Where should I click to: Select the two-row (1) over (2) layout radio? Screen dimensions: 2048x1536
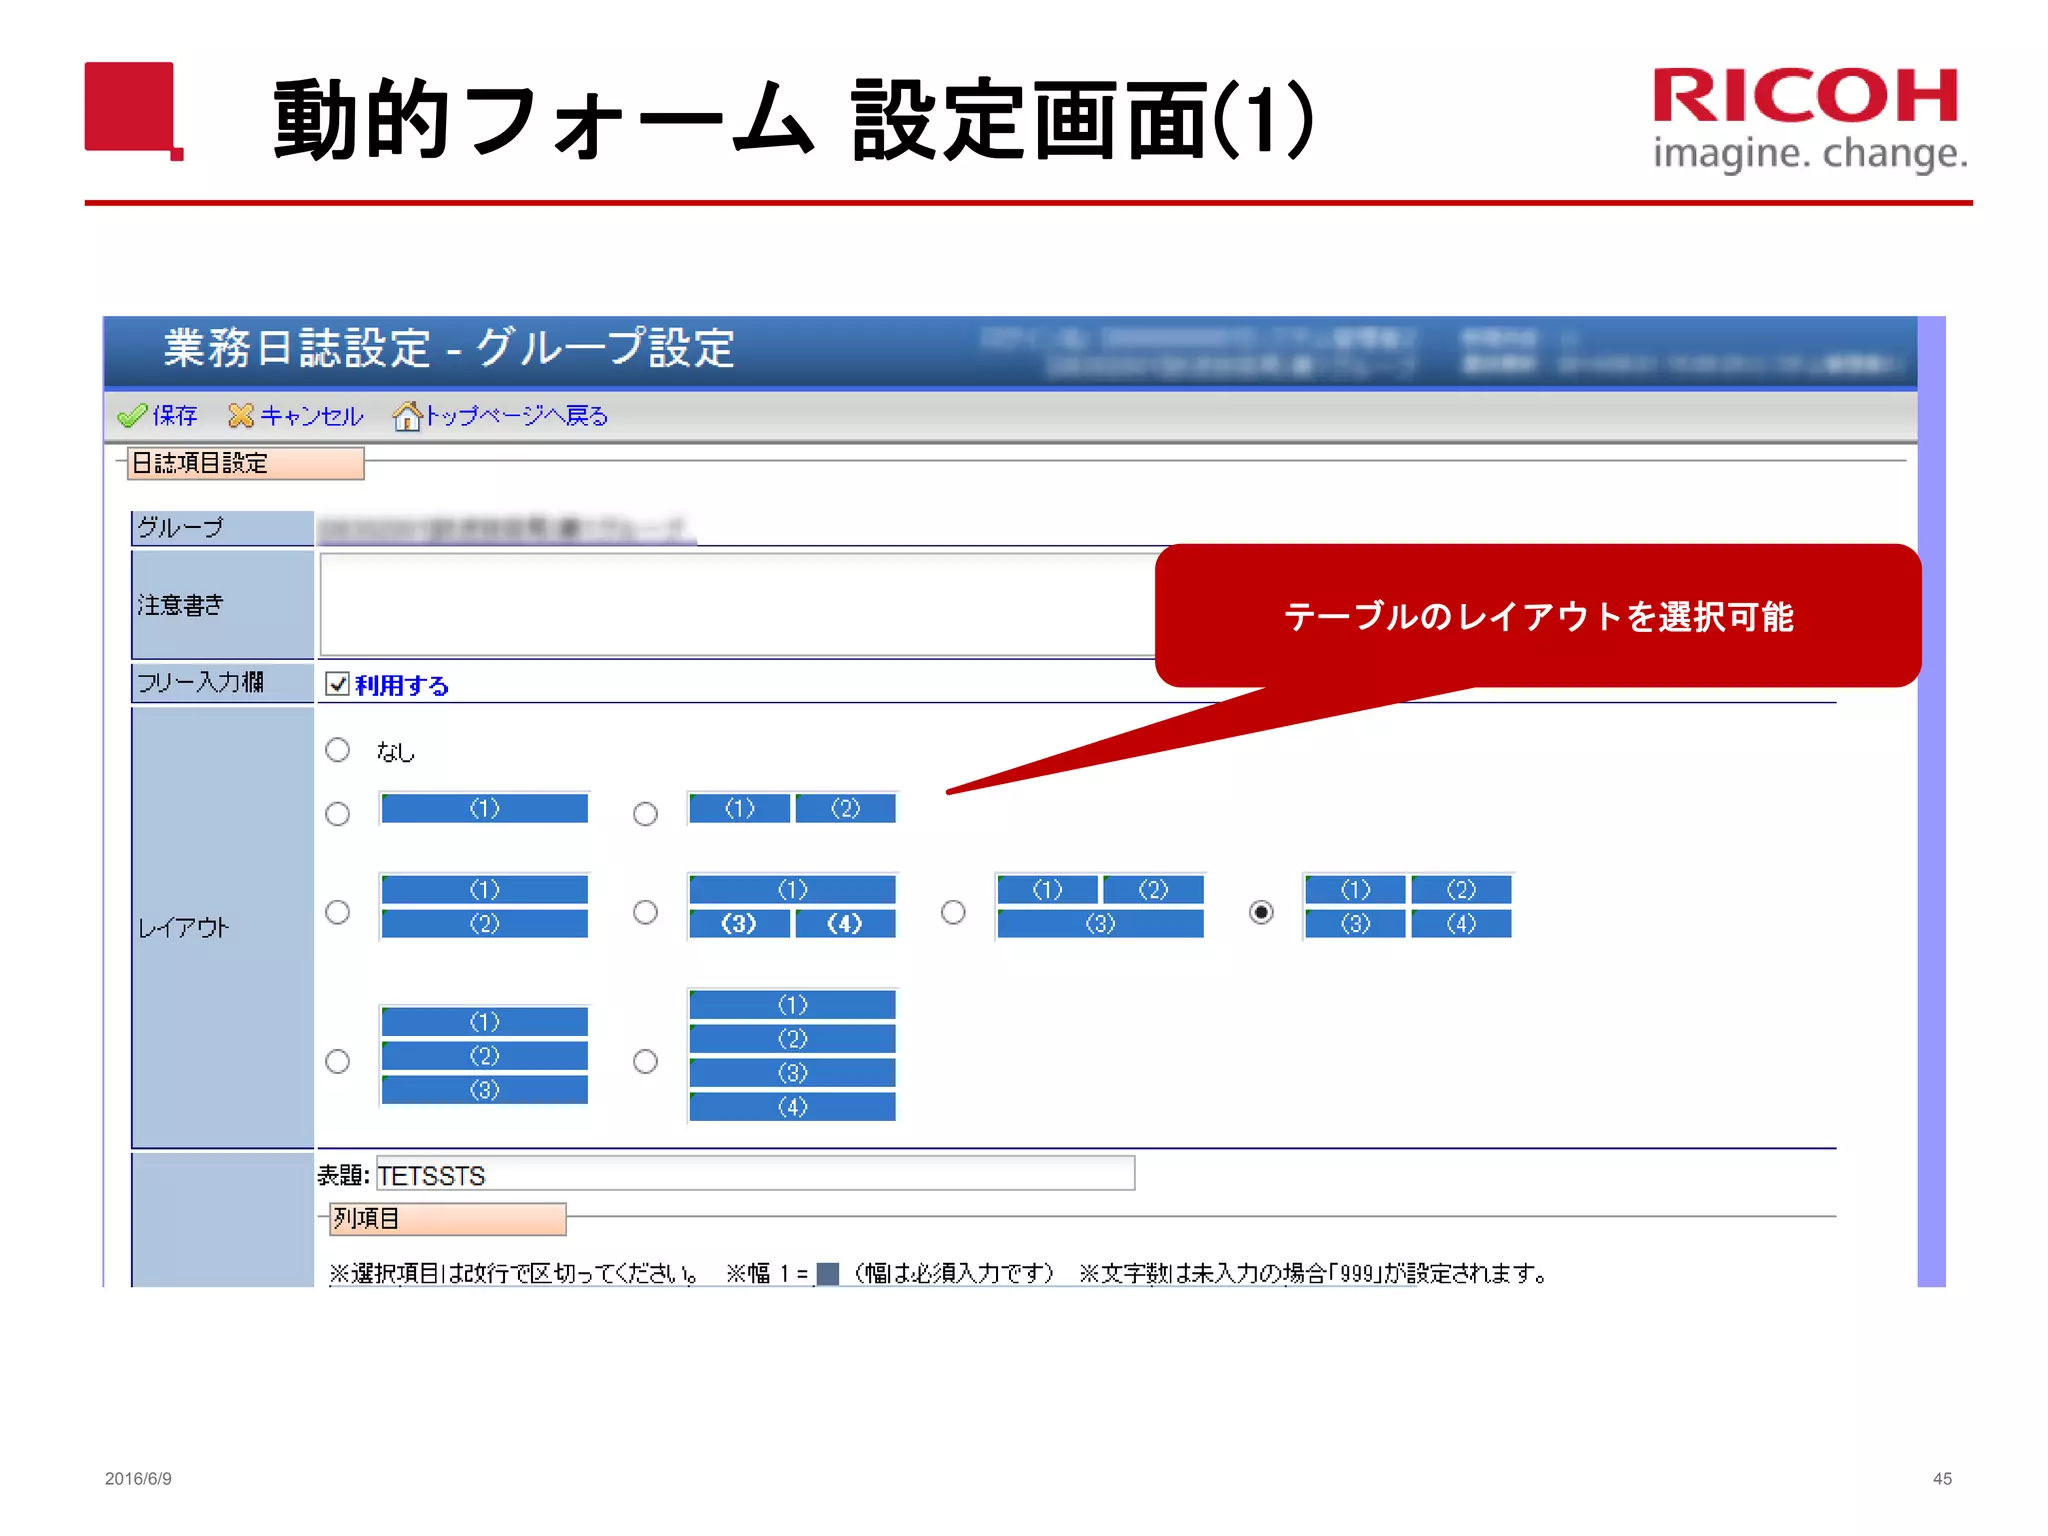338,912
